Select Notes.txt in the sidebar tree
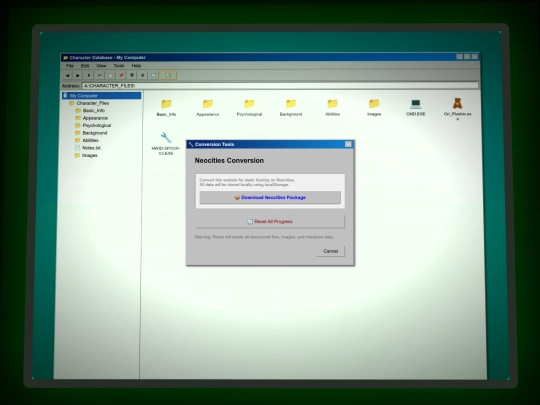 88,148
